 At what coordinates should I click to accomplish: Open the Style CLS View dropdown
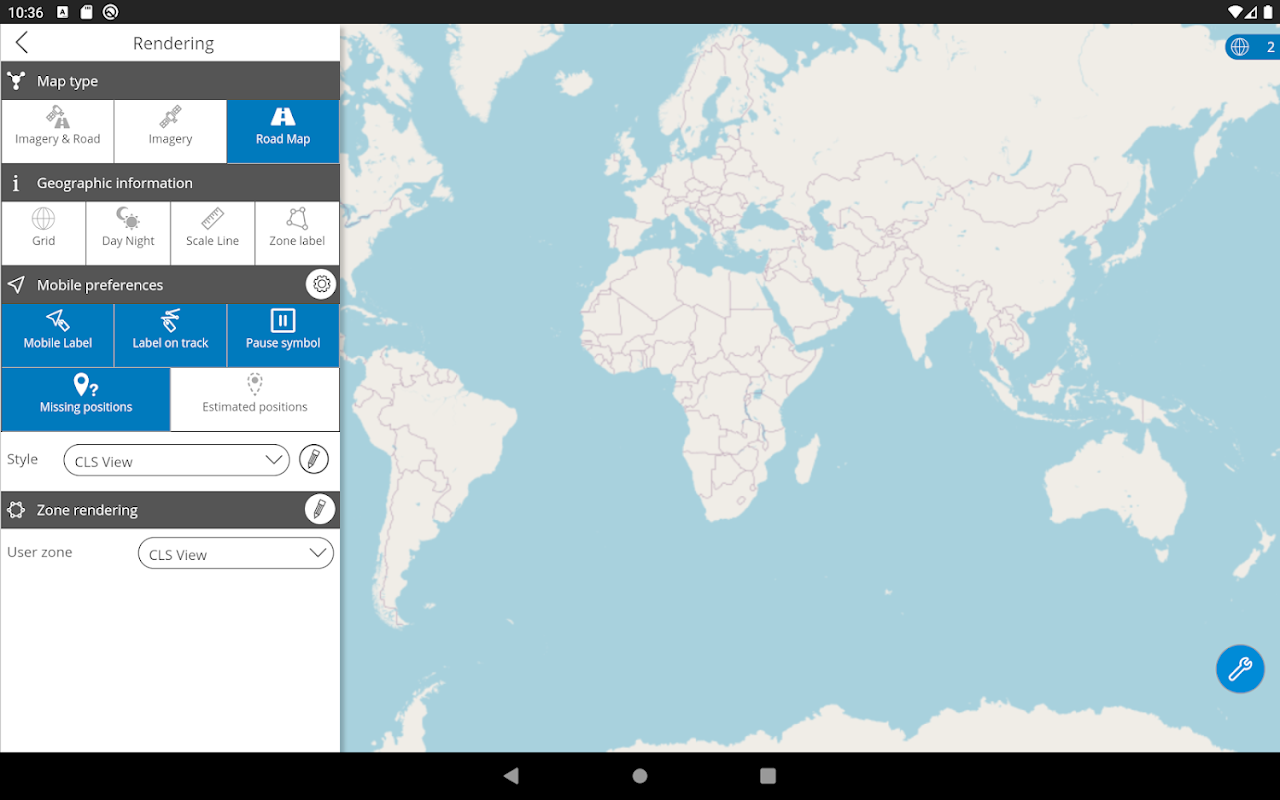pos(176,460)
